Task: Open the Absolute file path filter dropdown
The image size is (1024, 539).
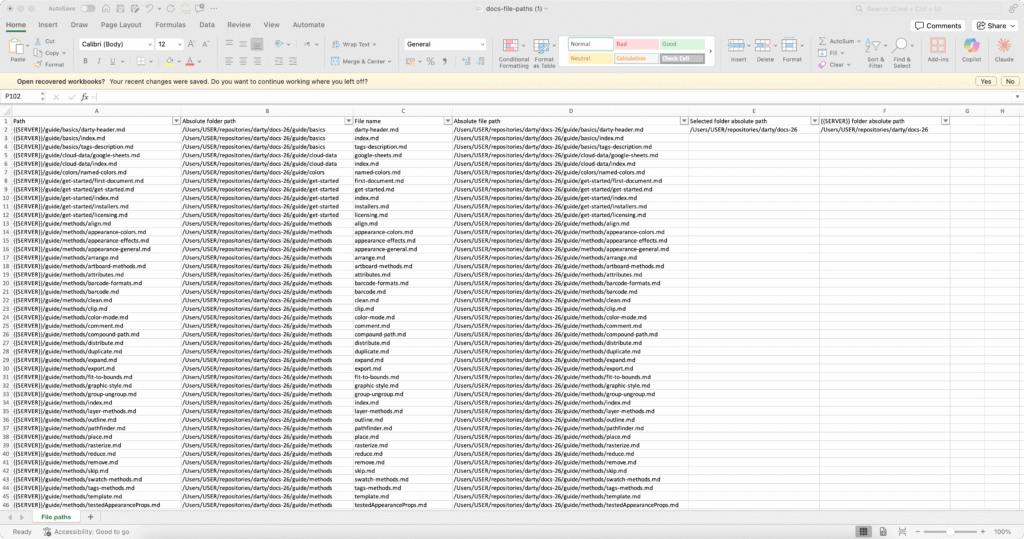Action: pos(684,121)
